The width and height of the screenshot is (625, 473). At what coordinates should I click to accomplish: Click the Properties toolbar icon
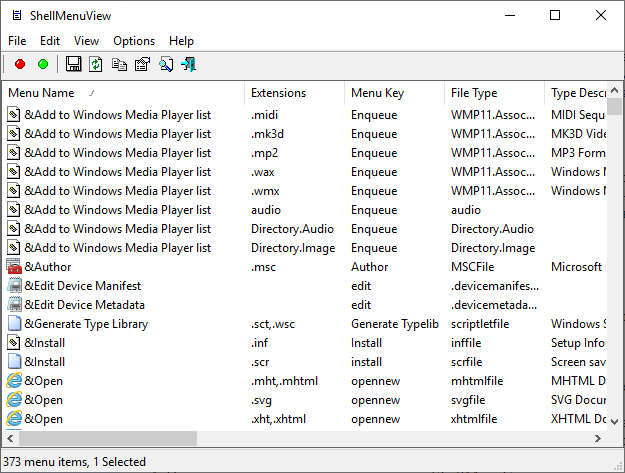pos(142,64)
